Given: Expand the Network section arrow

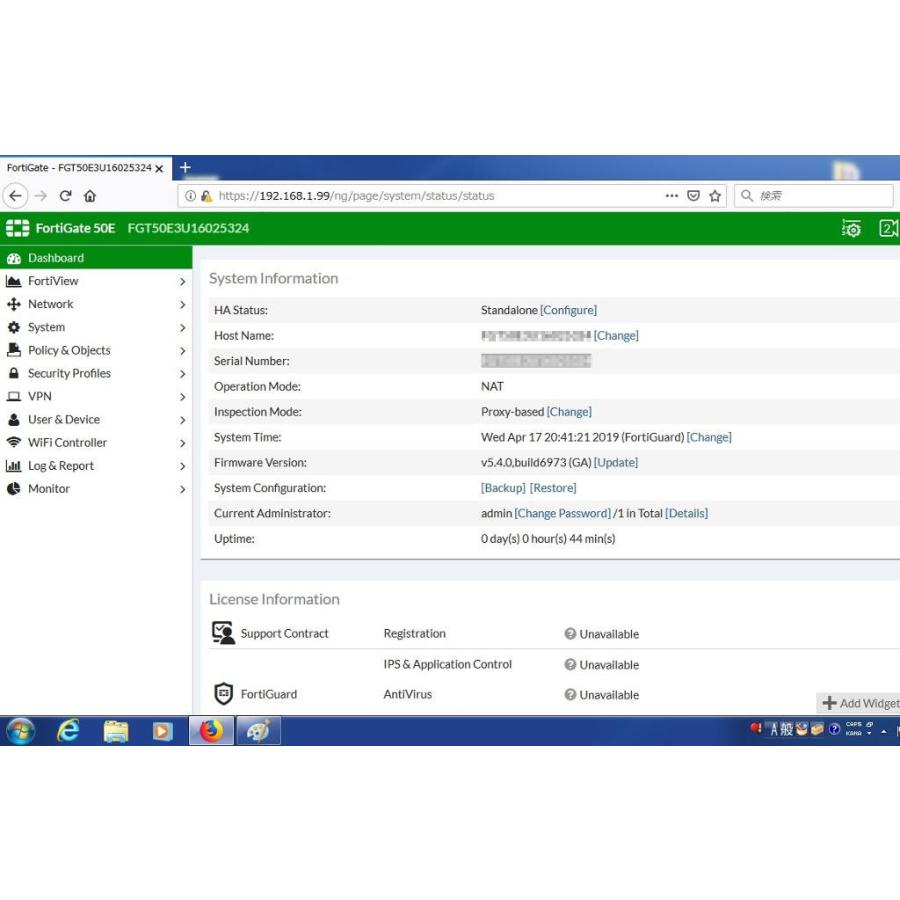Looking at the screenshot, I should click(x=182, y=305).
